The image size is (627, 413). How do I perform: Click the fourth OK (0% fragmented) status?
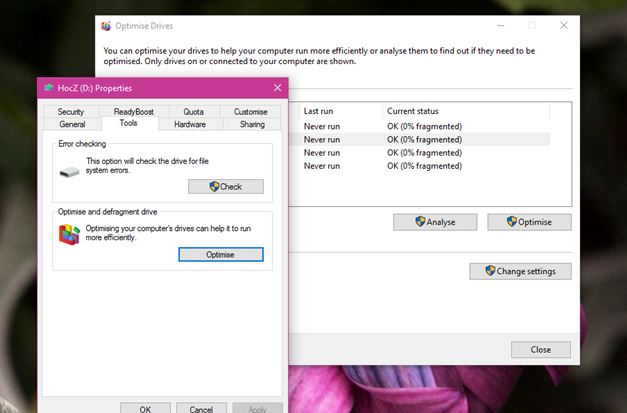pos(424,166)
